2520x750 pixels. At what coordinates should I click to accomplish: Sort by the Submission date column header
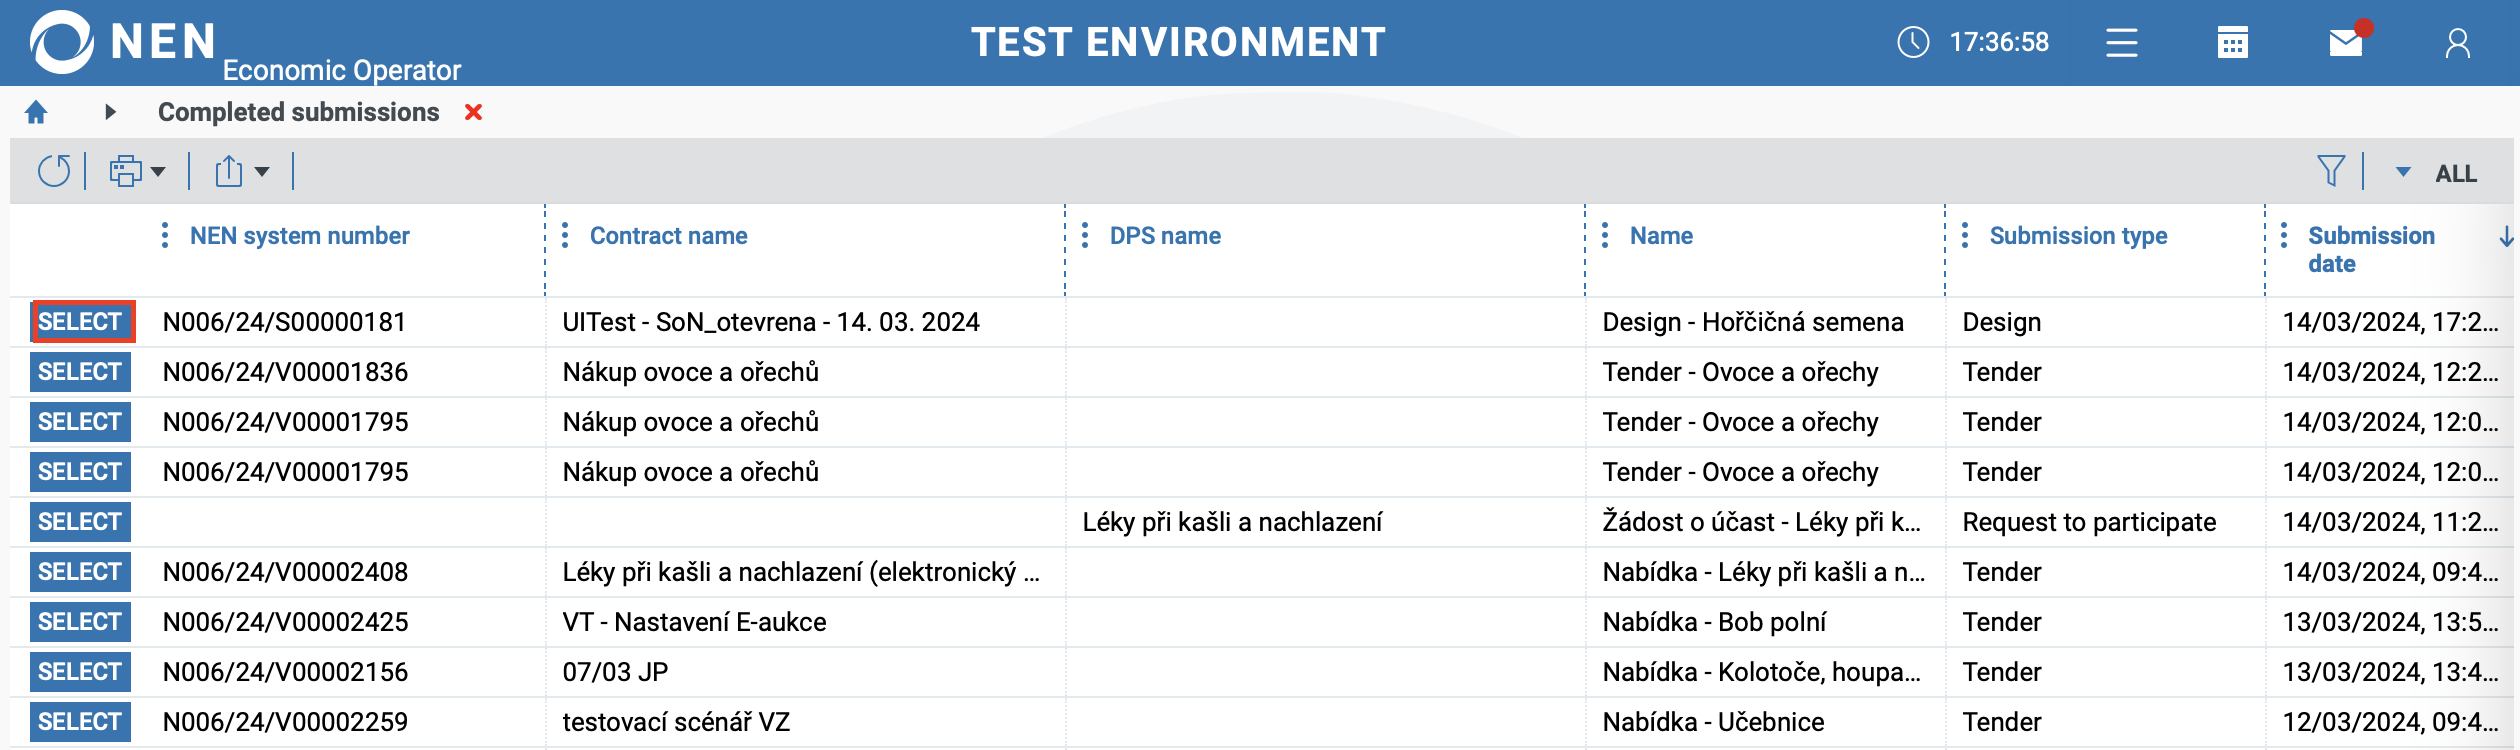(2370, 249)
